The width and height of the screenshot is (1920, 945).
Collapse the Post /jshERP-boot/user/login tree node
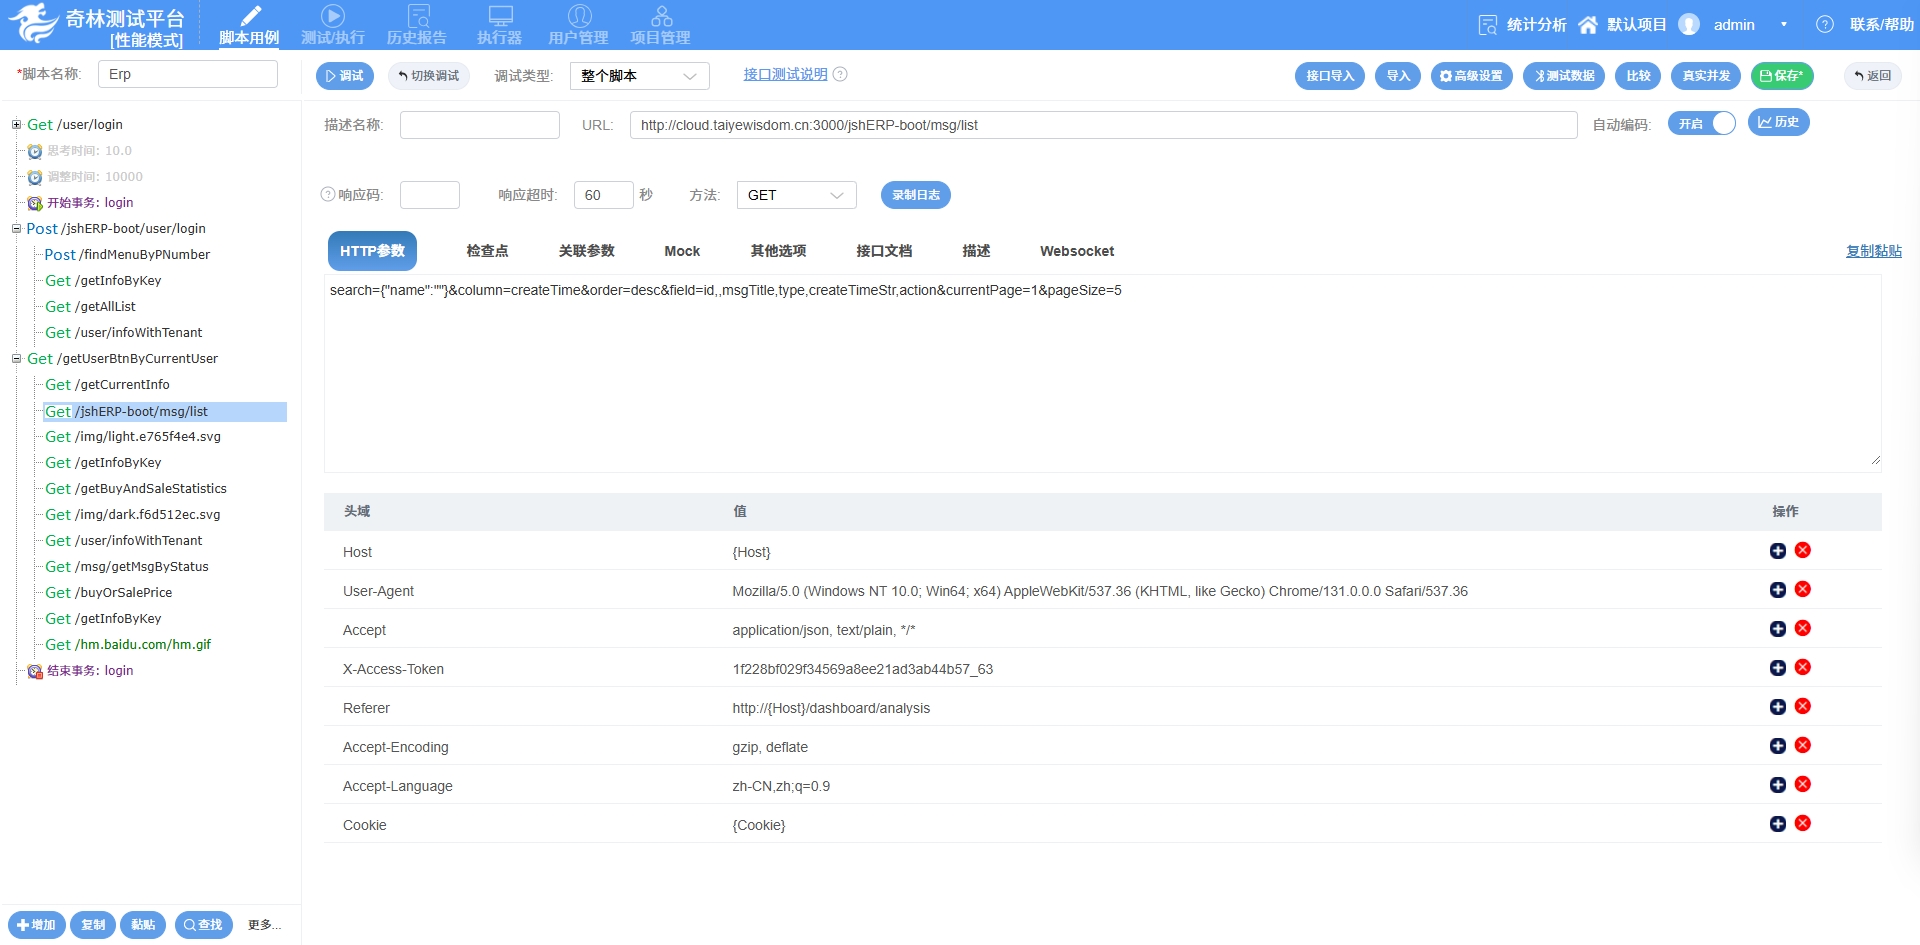[x=16, y=229]
